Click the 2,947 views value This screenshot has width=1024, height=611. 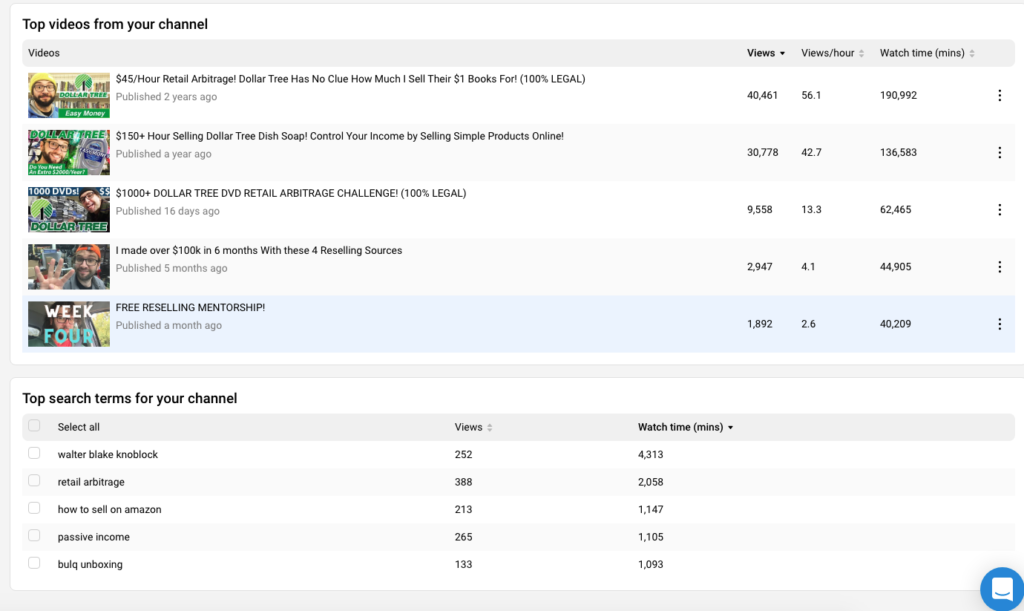point(760,267)
